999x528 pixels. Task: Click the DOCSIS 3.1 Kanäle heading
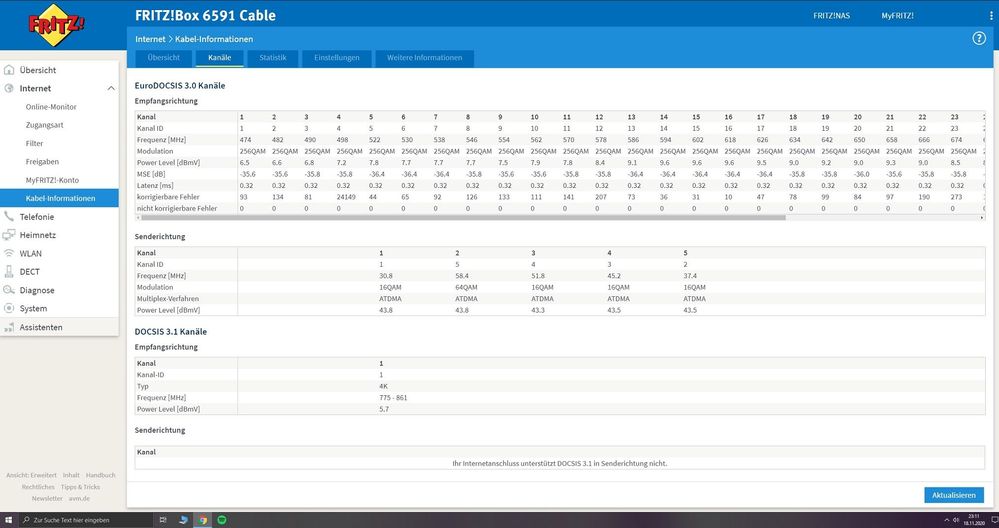click(171, 332)
